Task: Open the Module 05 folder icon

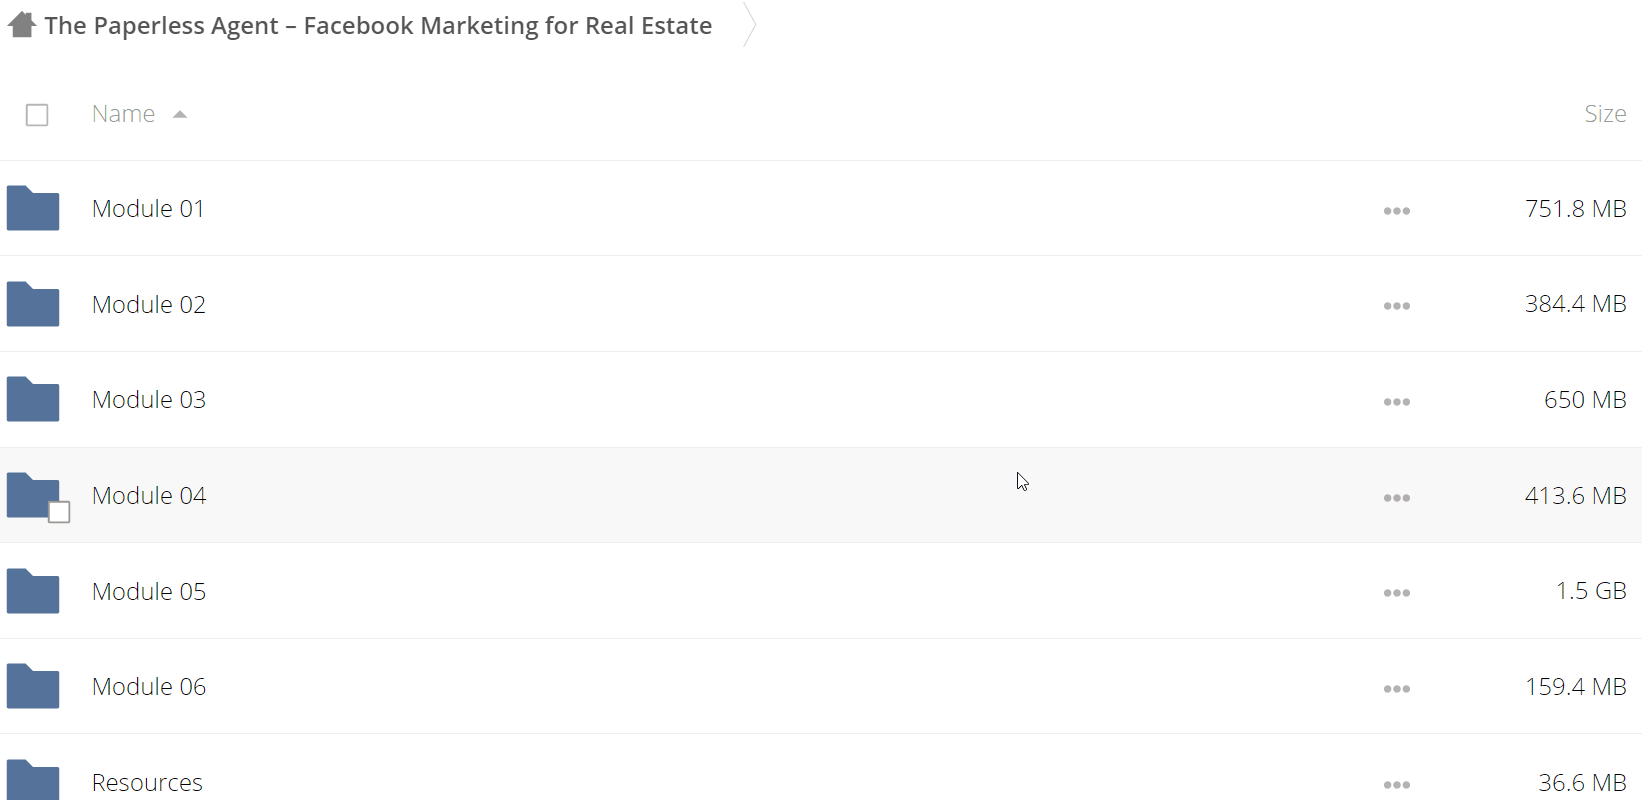Action: point(33,591)
